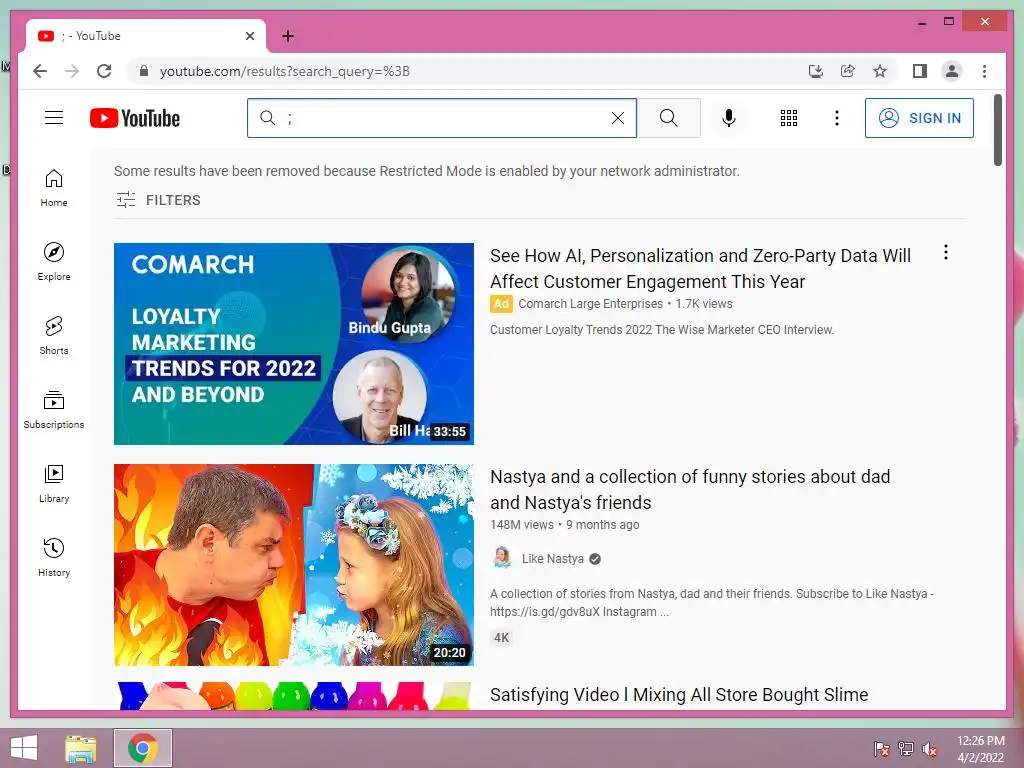Click the YouTube logo
Screen dimensions: 1024x768
(x=135, y=118)
